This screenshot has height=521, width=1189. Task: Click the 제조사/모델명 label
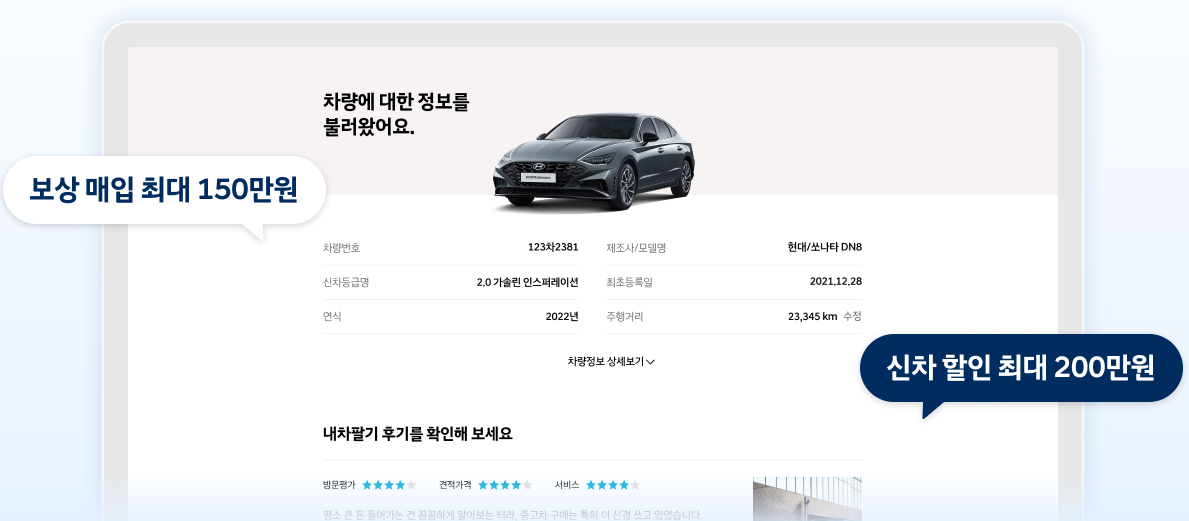(x=635, y=248)
